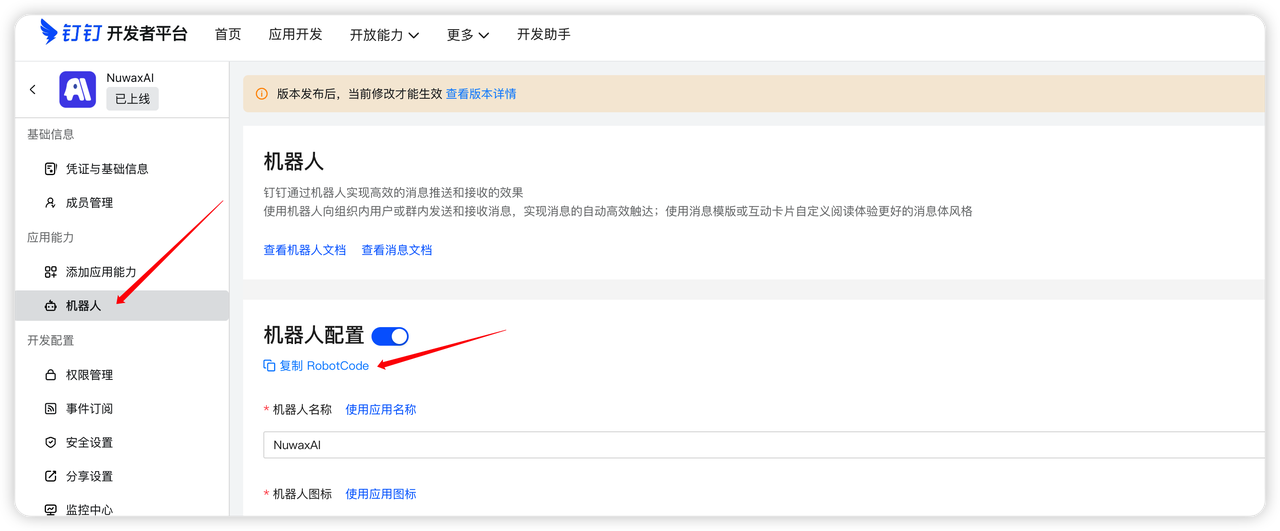Click the monitor icon beside 监控中心
1280x531 pixels.
[x=51, y=510]
